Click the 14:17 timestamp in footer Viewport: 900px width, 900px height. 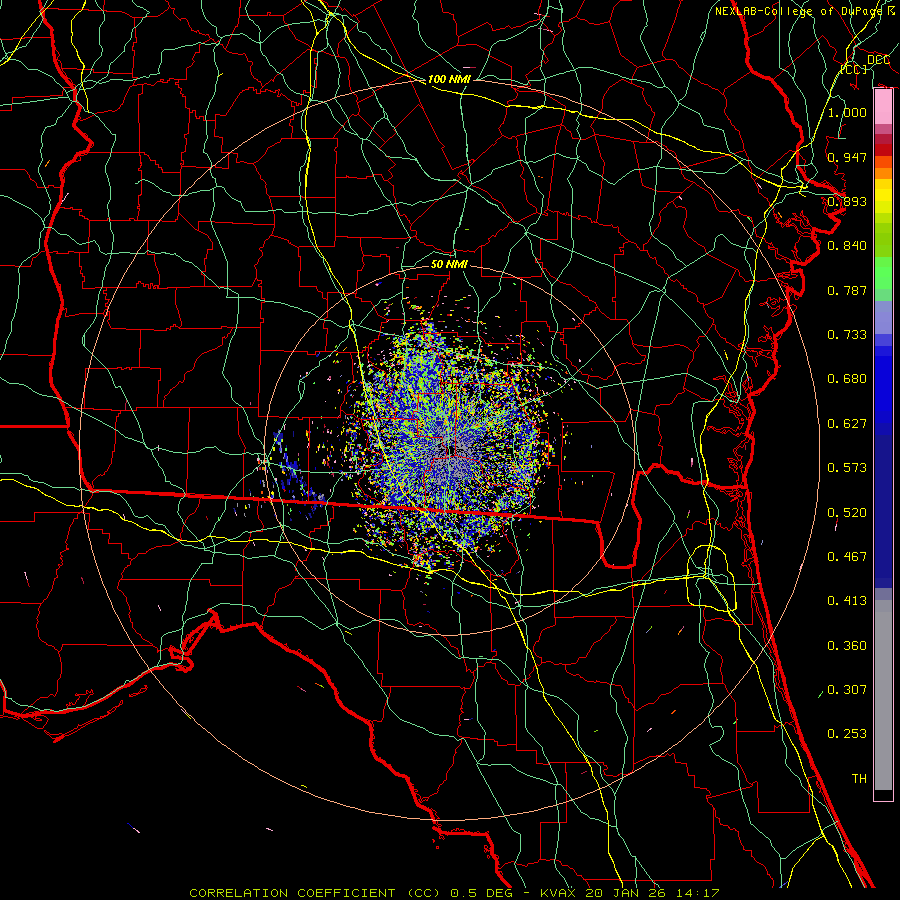click(x=699, y=893)
